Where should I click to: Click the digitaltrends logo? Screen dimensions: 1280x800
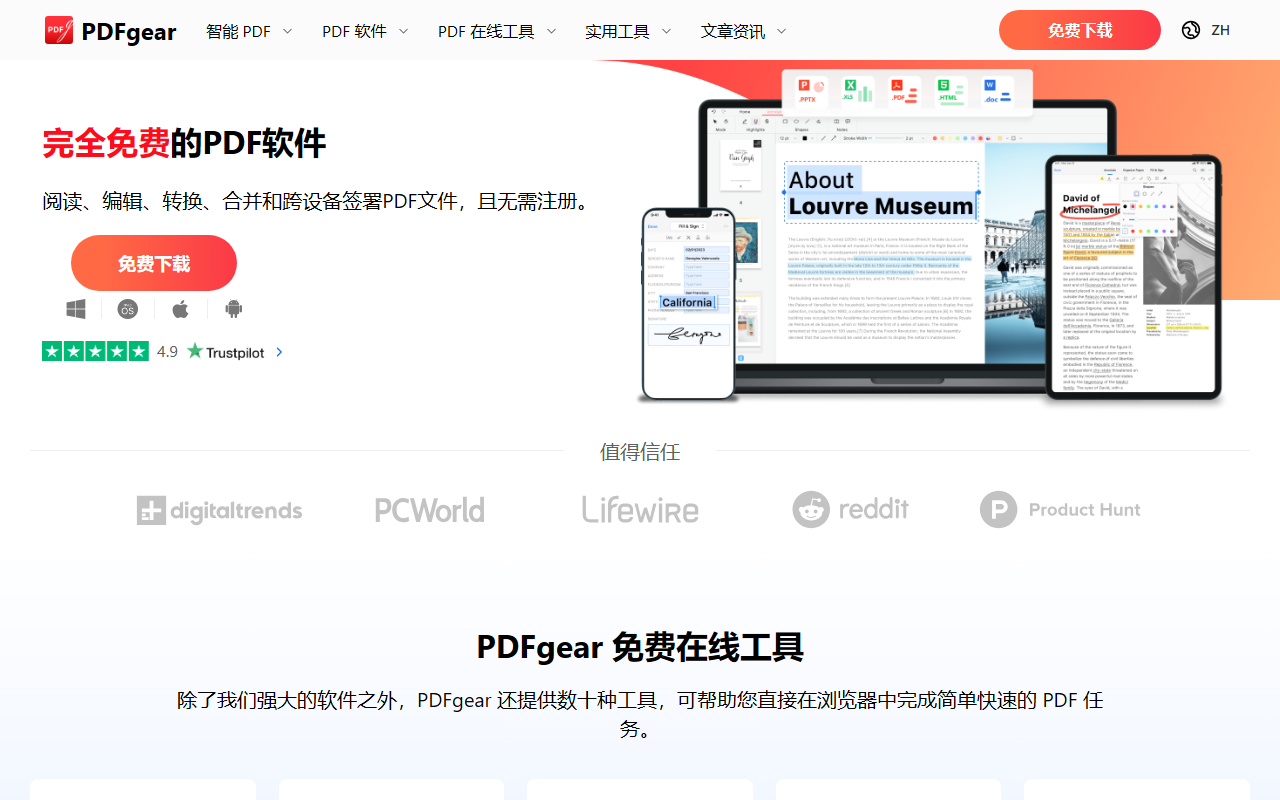coord(219,510)
